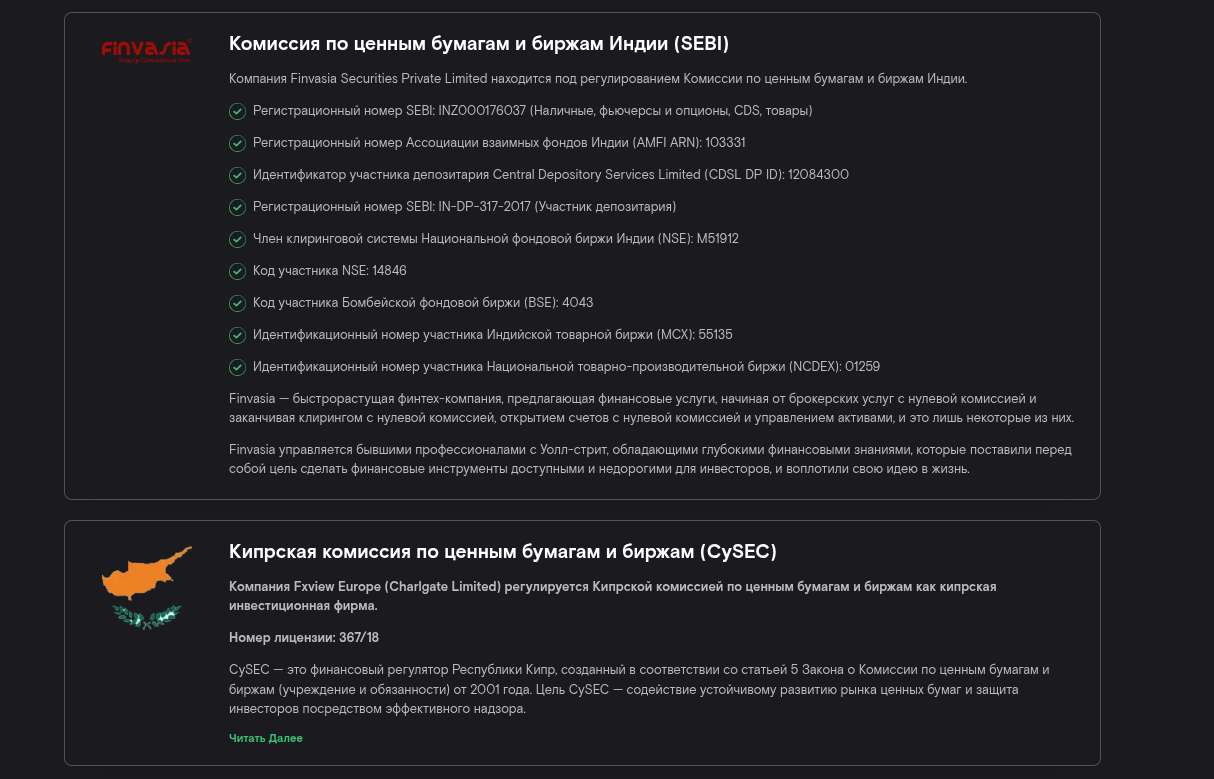Viewport: 1214px width, 779px height.
Task: Click the '(NCDEX): 01259' identifier line
Action: [566, 367]
